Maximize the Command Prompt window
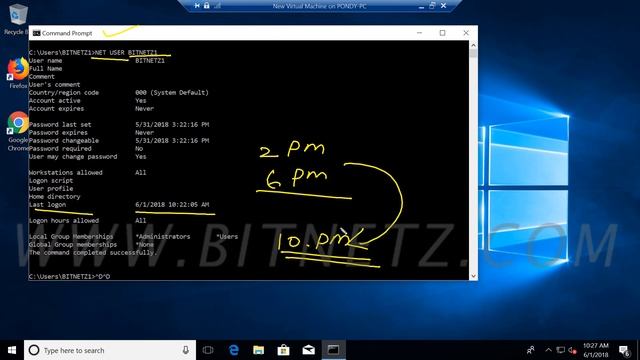640x360 pixels. pyautogui.click(x=442, y=33)
